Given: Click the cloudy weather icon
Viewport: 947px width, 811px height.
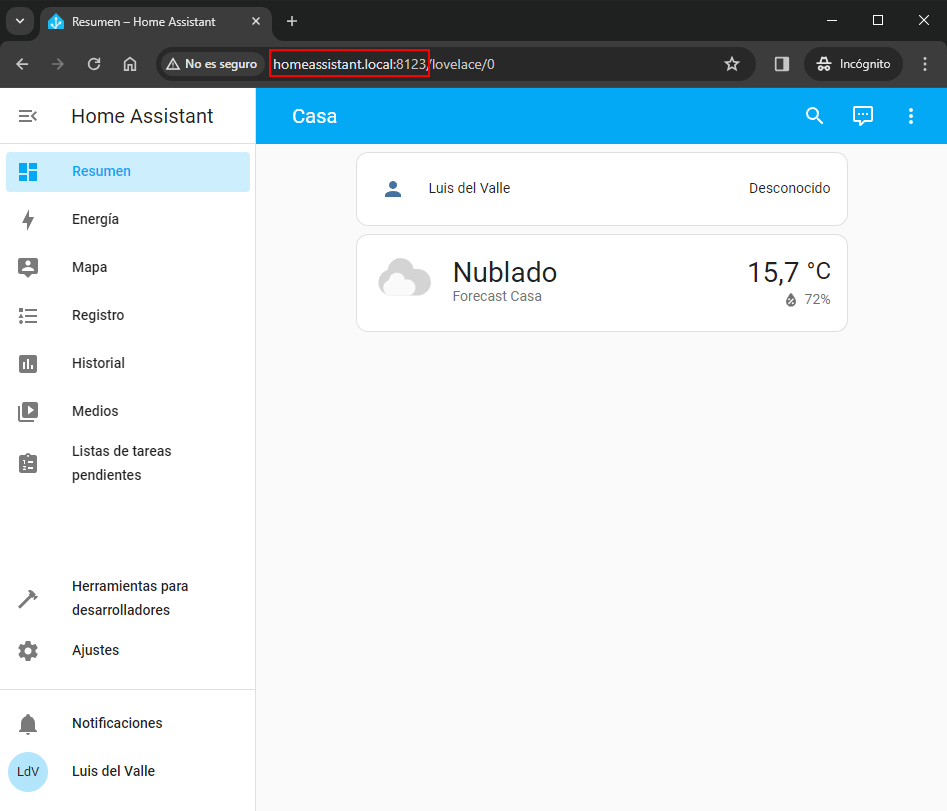Looking at the screenshot, I should point(405,278).
